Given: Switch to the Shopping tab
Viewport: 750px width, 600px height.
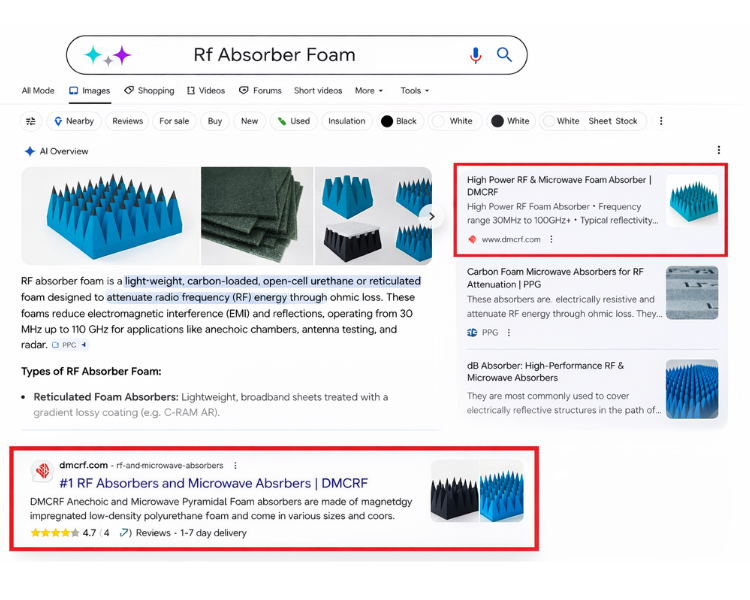Looking at the screenshot, I should click(x=149, y=91).
